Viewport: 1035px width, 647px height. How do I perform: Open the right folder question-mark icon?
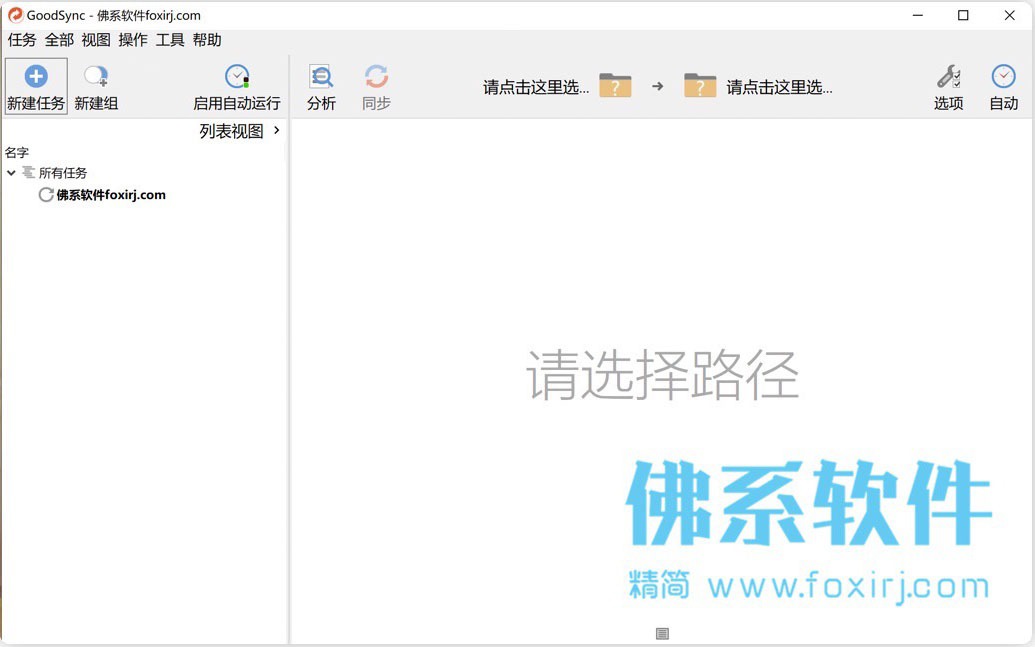(x=700, y=86)
